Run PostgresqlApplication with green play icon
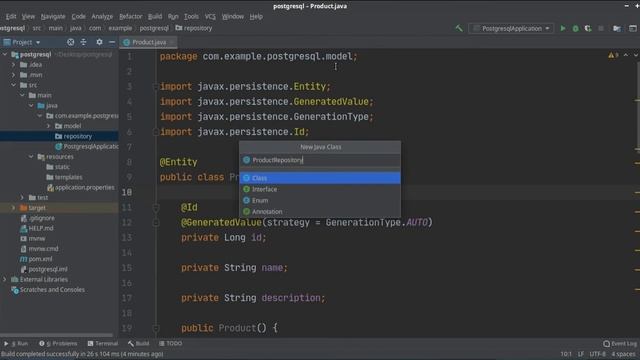The image size is (640, 360). point(563,28)
